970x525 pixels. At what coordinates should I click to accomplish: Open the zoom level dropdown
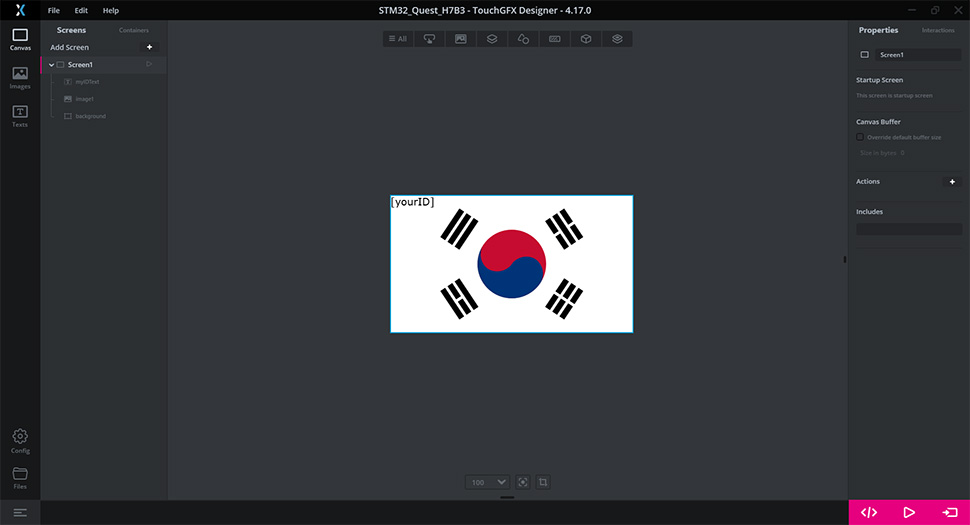[x=487, y=482]
